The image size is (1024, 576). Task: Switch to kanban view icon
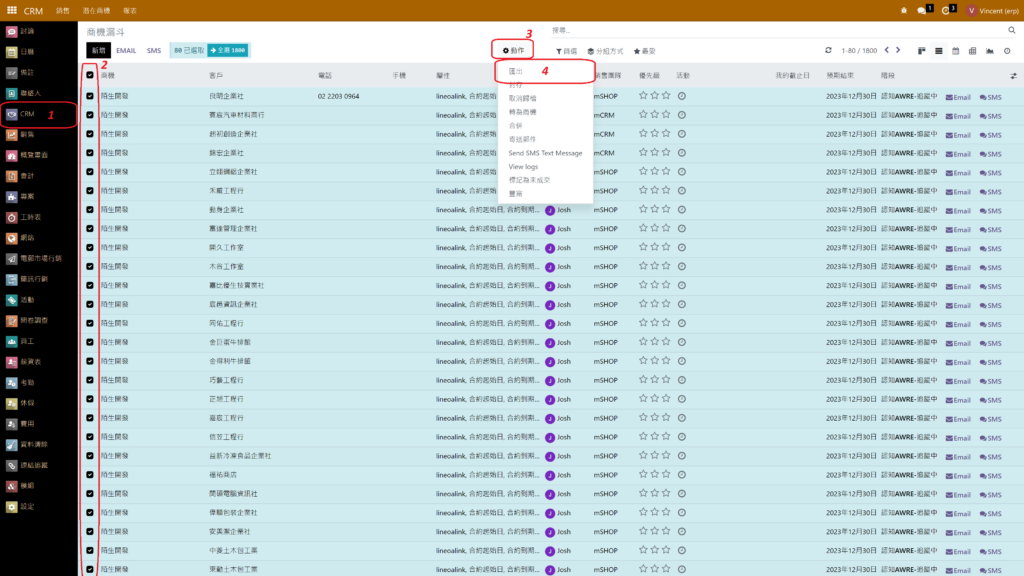click(x=922, y=50)
